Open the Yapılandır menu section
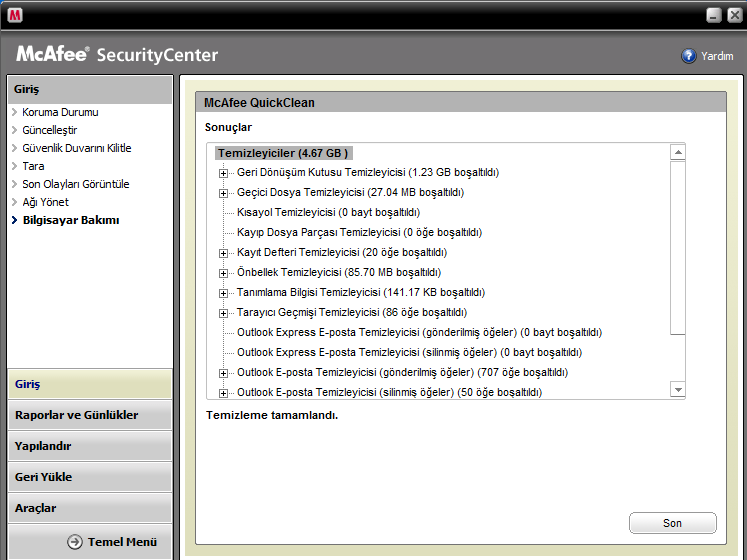This screenshot has width=747, height=560. click(90, 446)
